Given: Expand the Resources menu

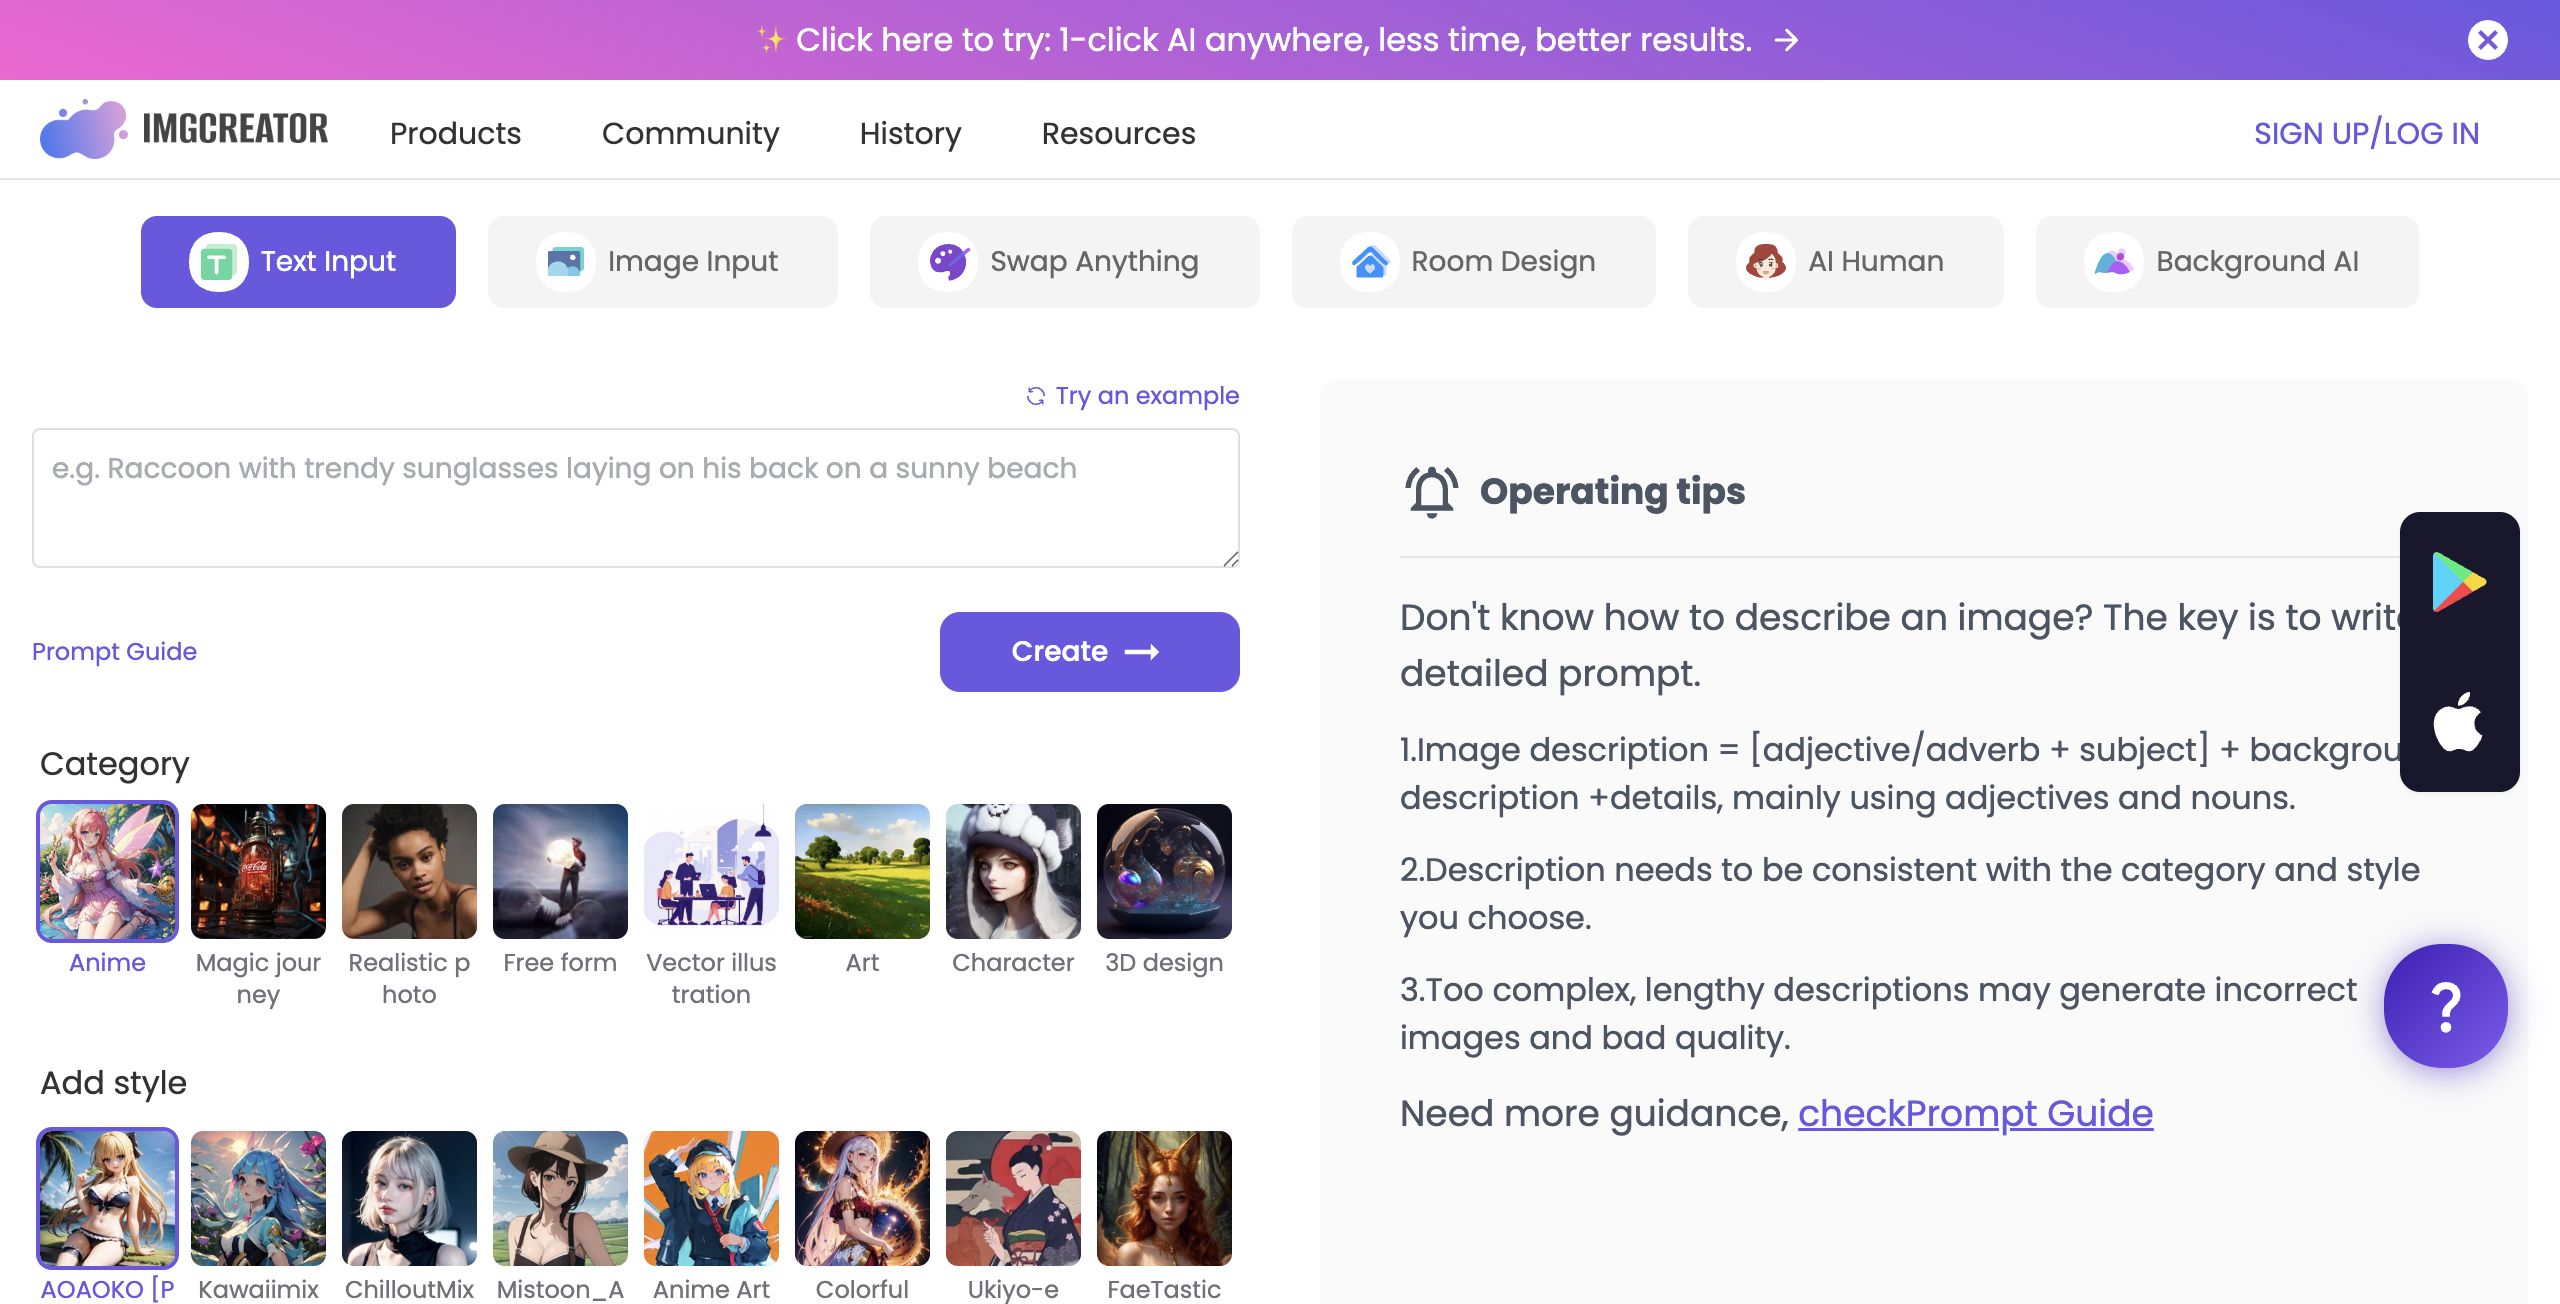Looking at the screenshot, I should click(1118, 133).
